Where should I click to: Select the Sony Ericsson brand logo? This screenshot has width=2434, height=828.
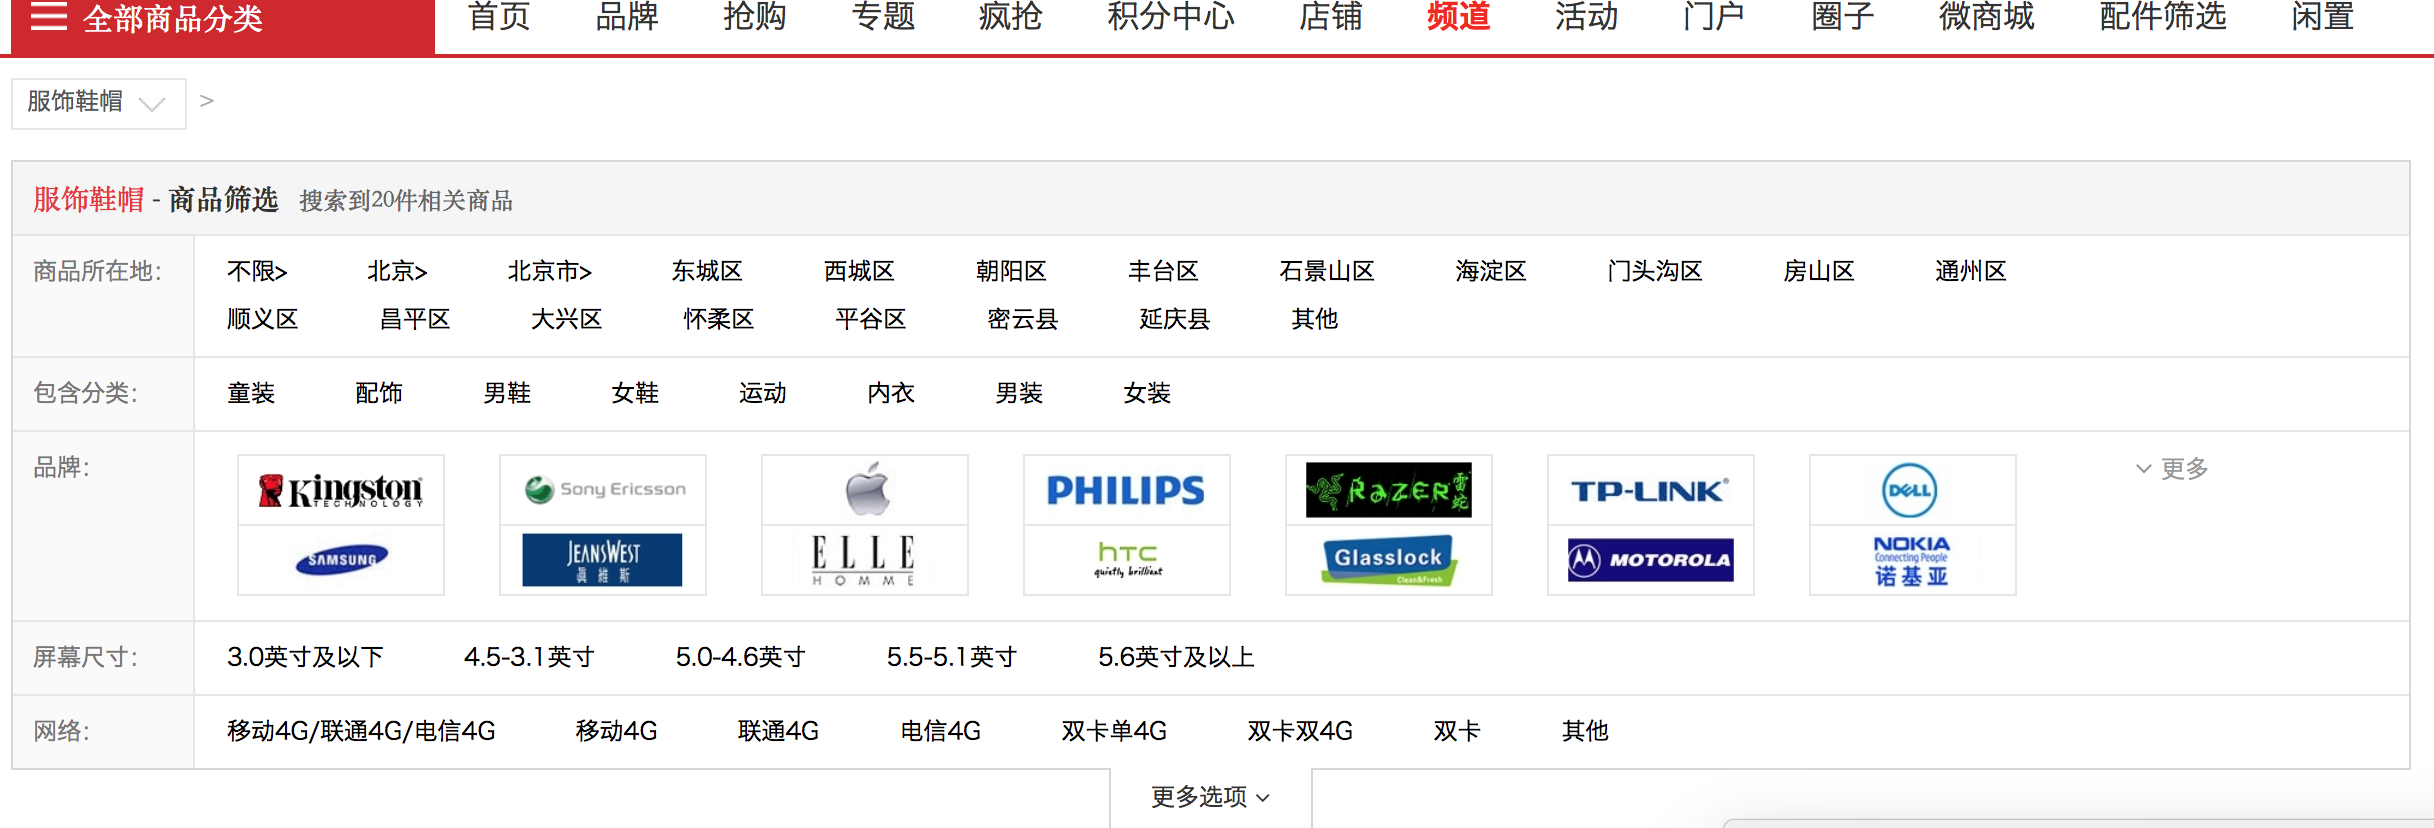point(603,490)
